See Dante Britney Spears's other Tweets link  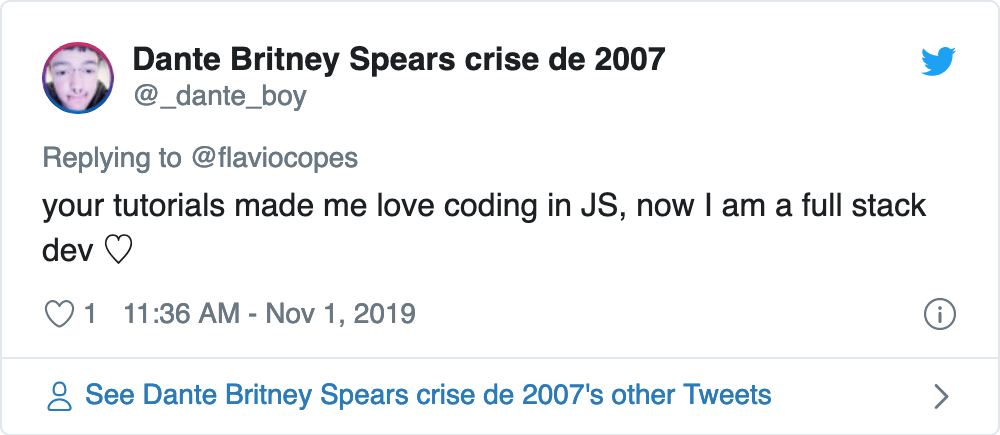tap(428, 395)
